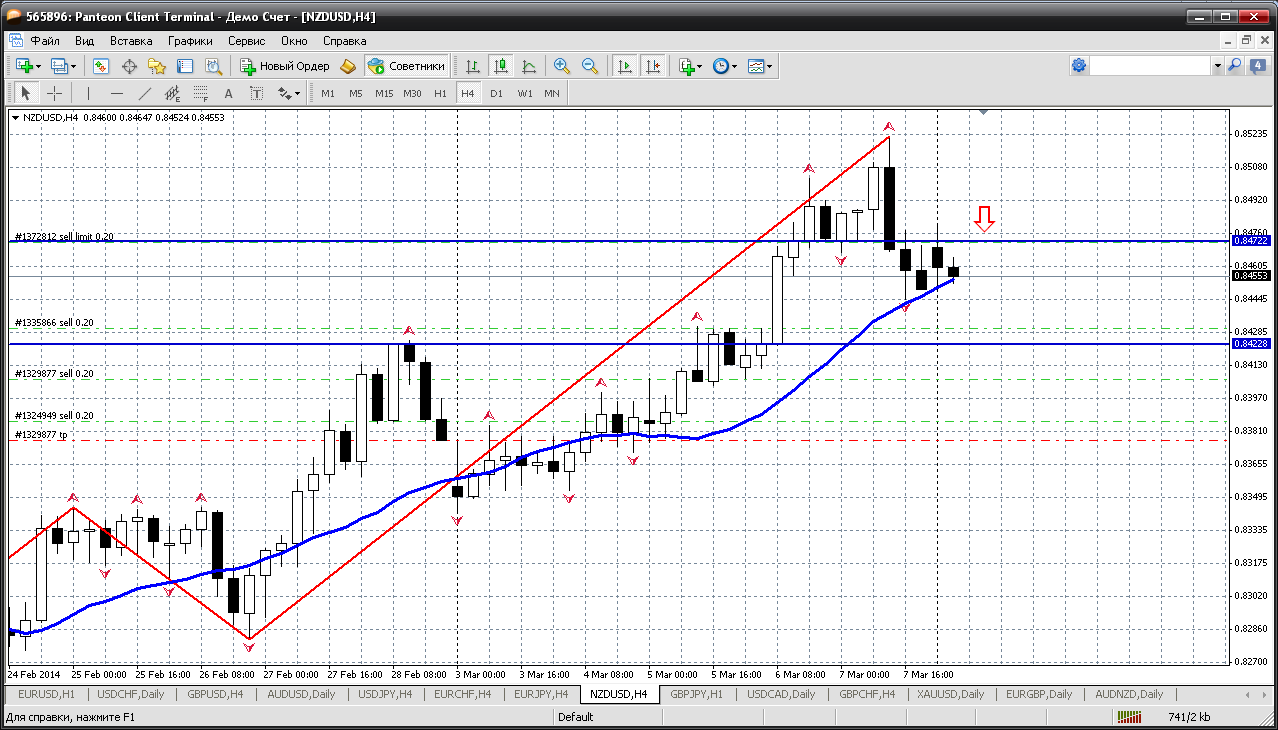Select the text tool
Screen dimensions: 1278x730
coord(228,93)
